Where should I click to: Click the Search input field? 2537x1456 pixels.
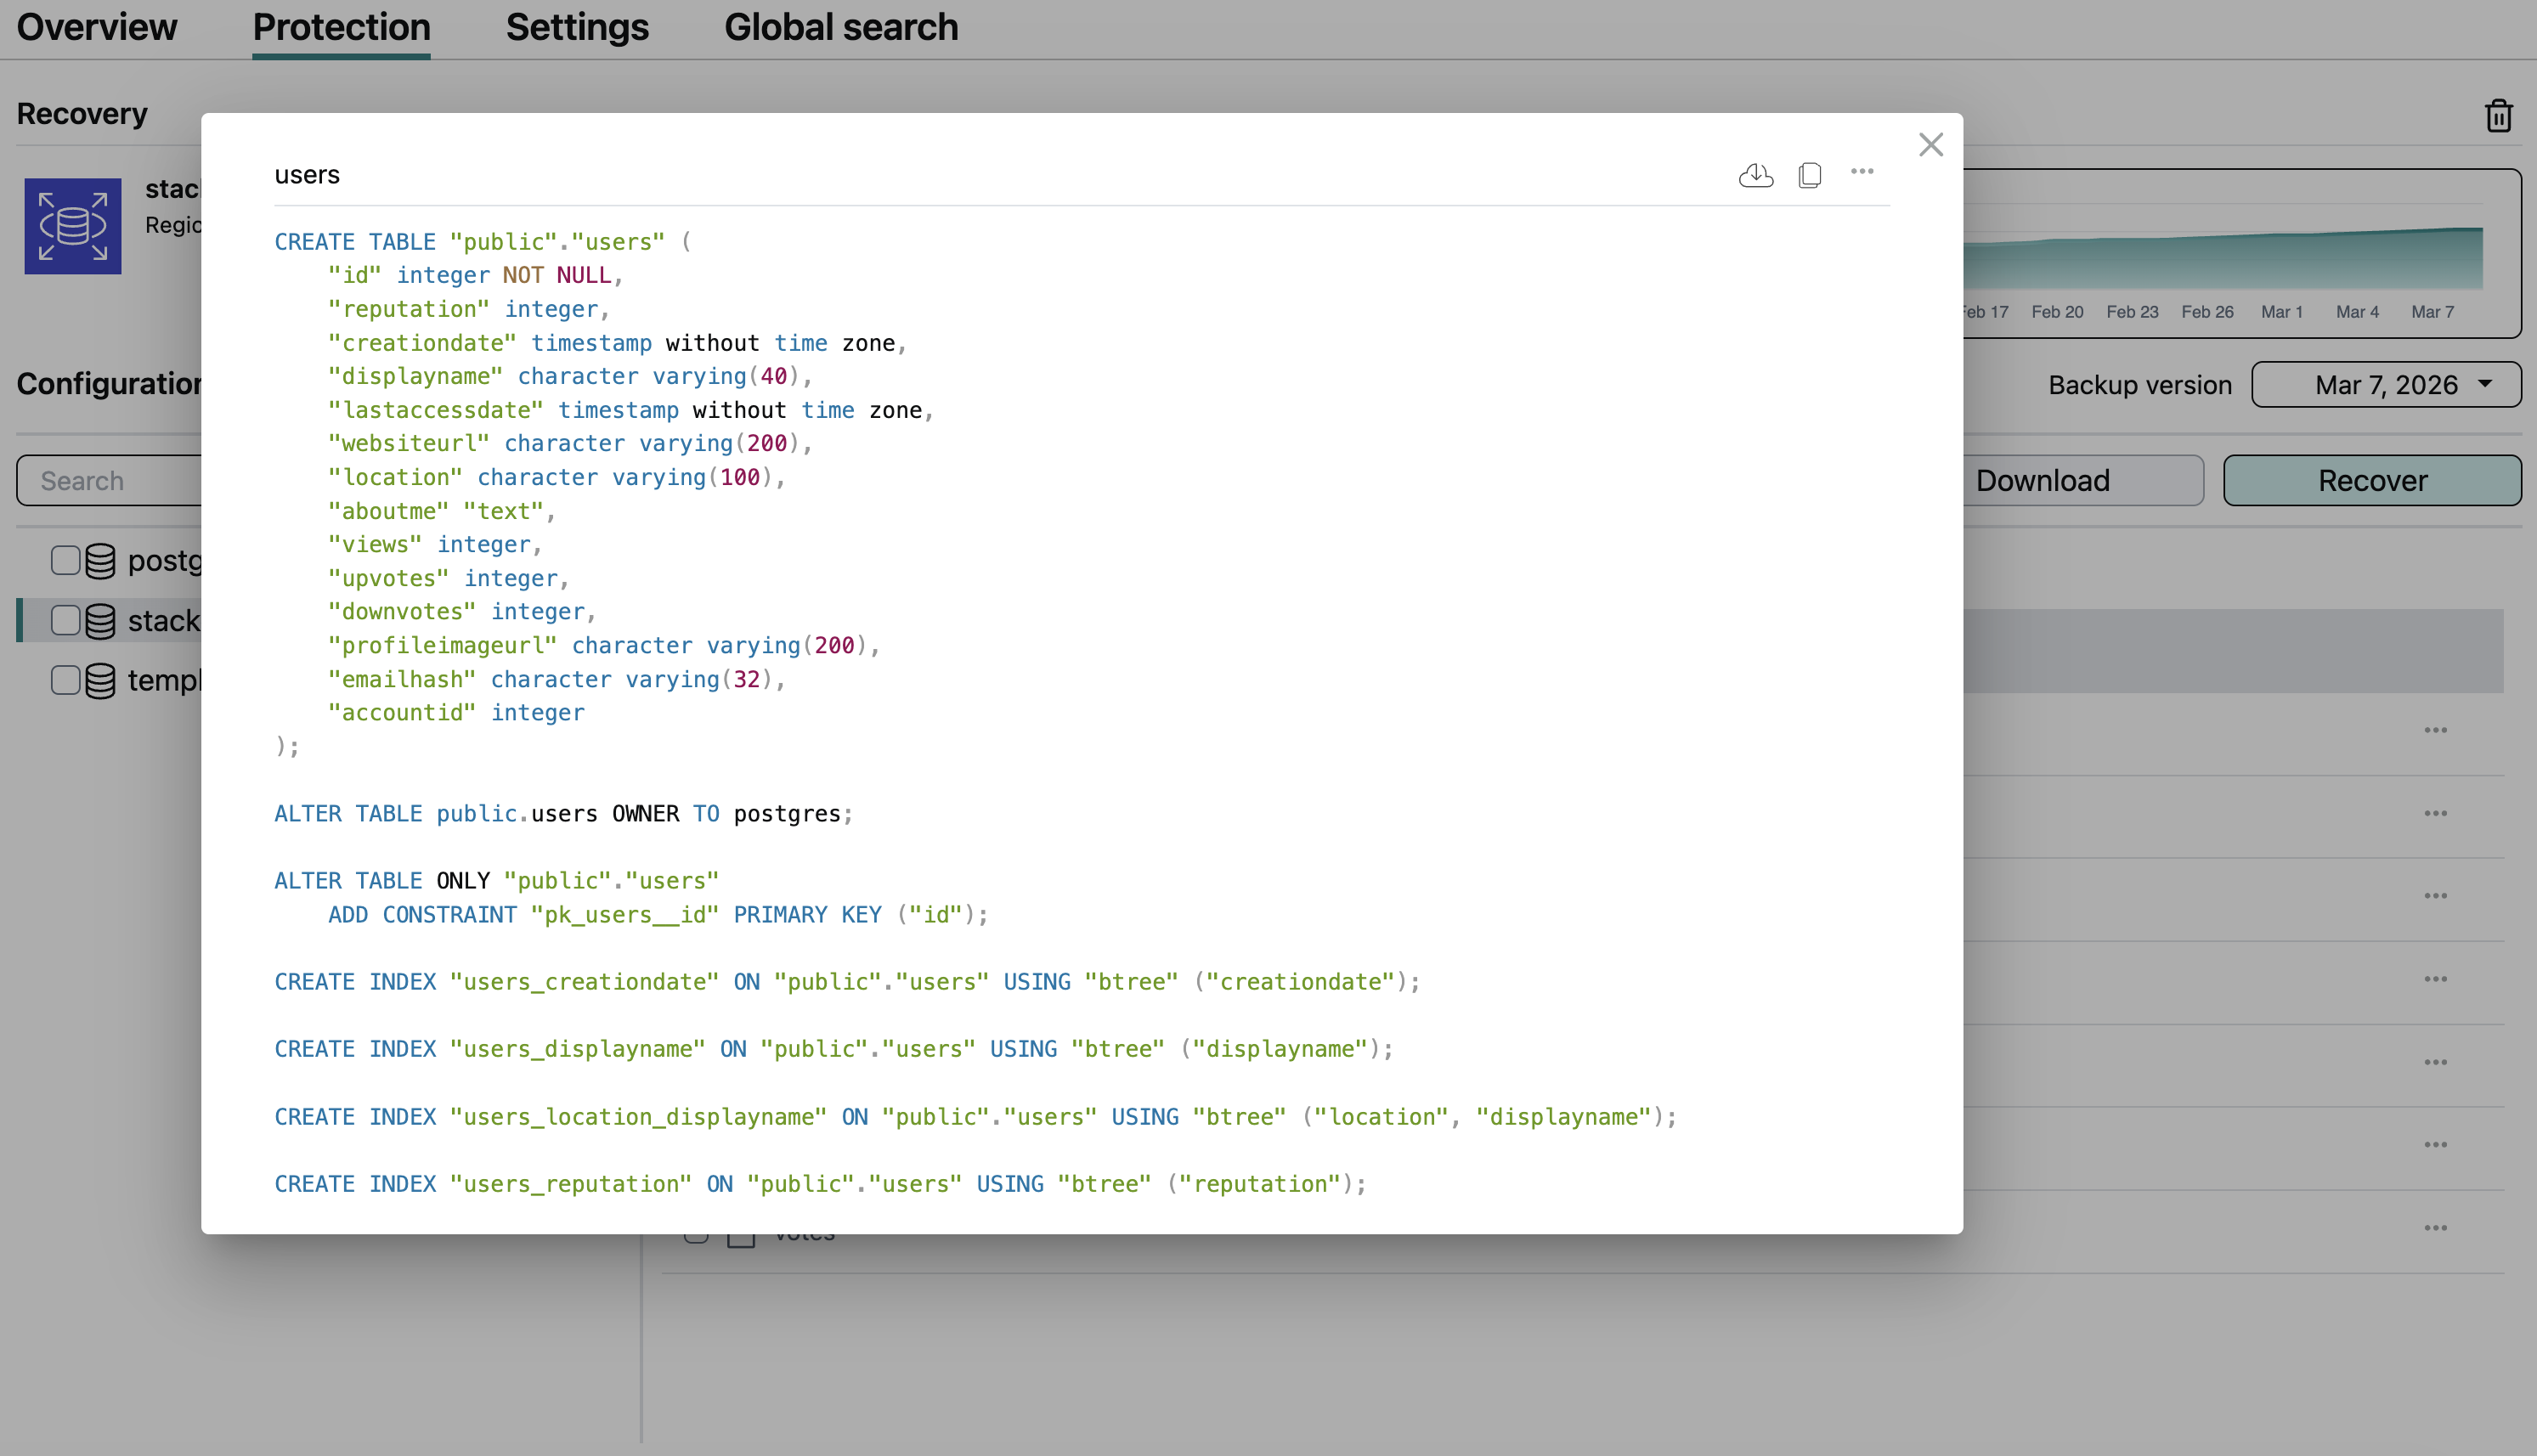click(x=110, y=481)
